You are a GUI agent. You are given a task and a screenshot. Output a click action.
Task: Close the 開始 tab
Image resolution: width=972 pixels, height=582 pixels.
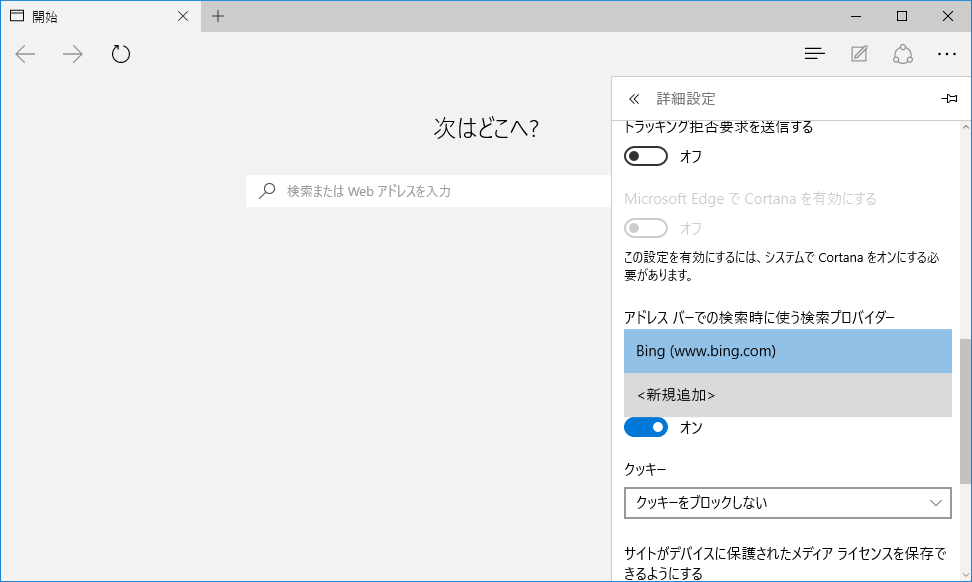[x=182, y=16]
